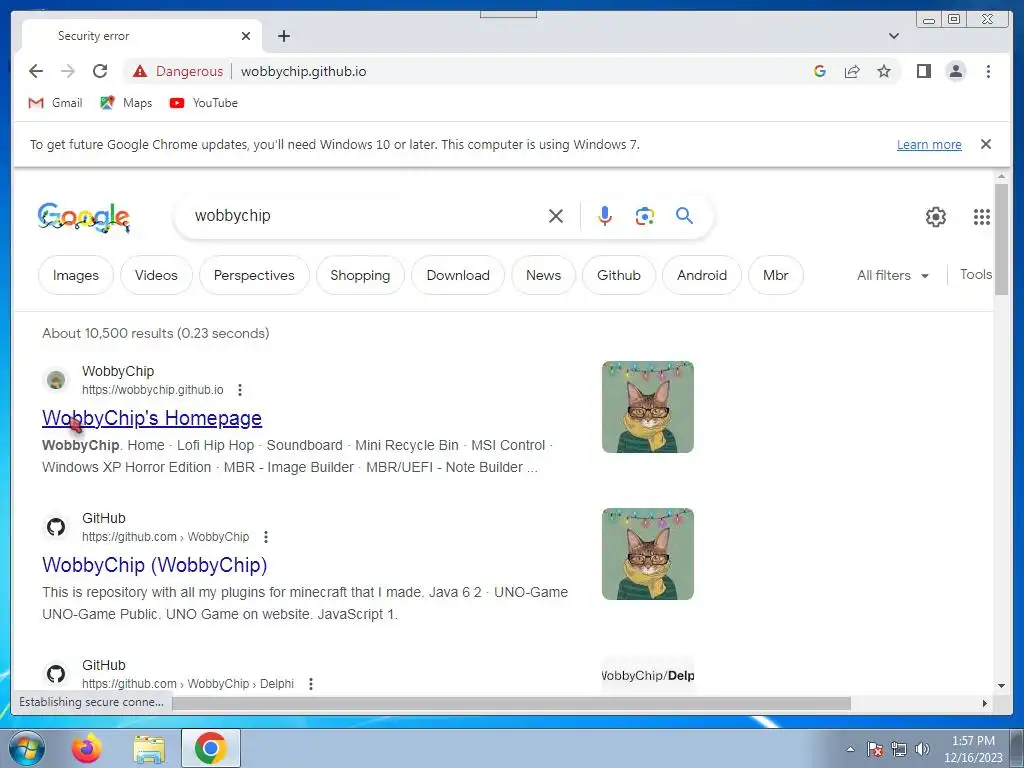Viewport: 1024px width, 768px height.
Task: Clear the search box with X
Action: point(556,216)
